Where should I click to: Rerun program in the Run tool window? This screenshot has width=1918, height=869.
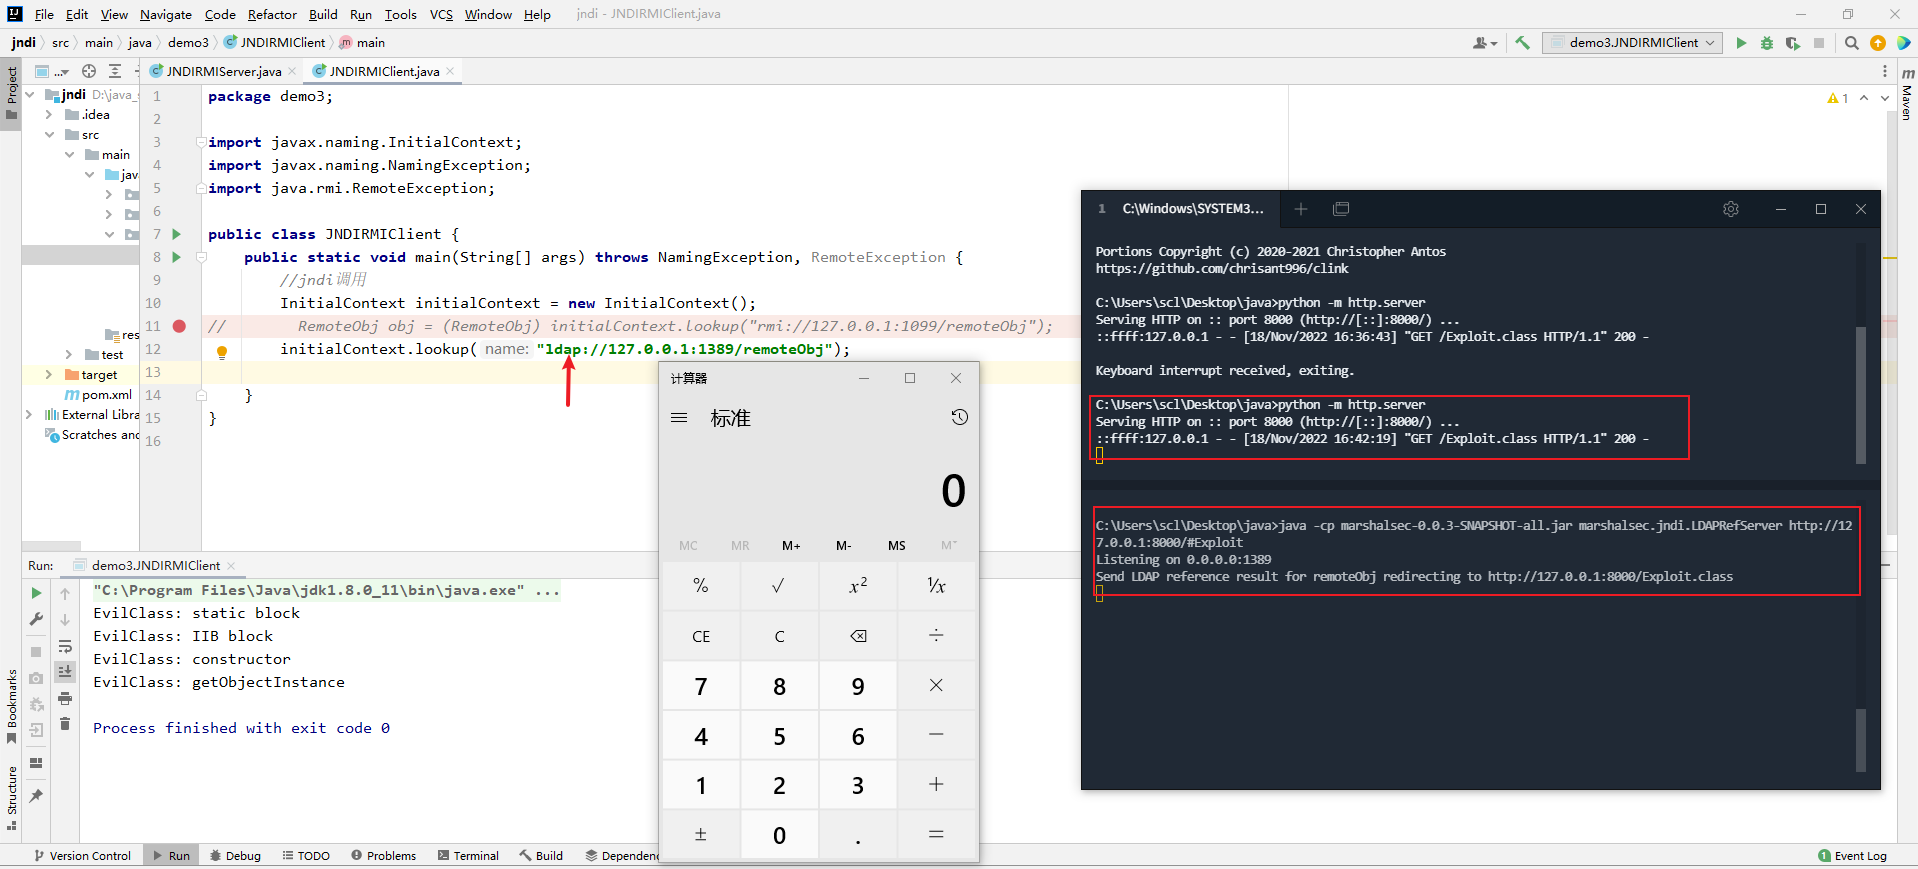pos(36,593)
